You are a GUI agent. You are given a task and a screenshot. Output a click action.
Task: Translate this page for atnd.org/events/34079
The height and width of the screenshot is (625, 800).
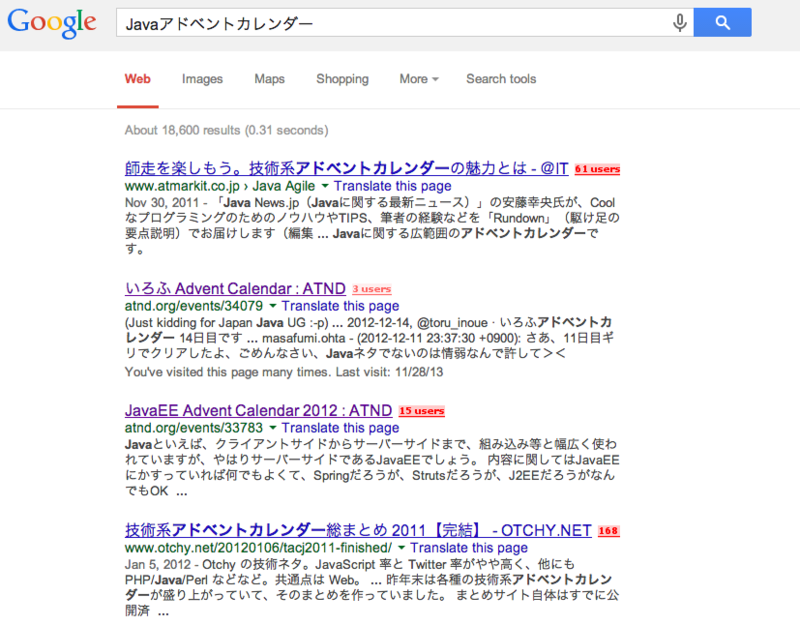tap(340, 306)
